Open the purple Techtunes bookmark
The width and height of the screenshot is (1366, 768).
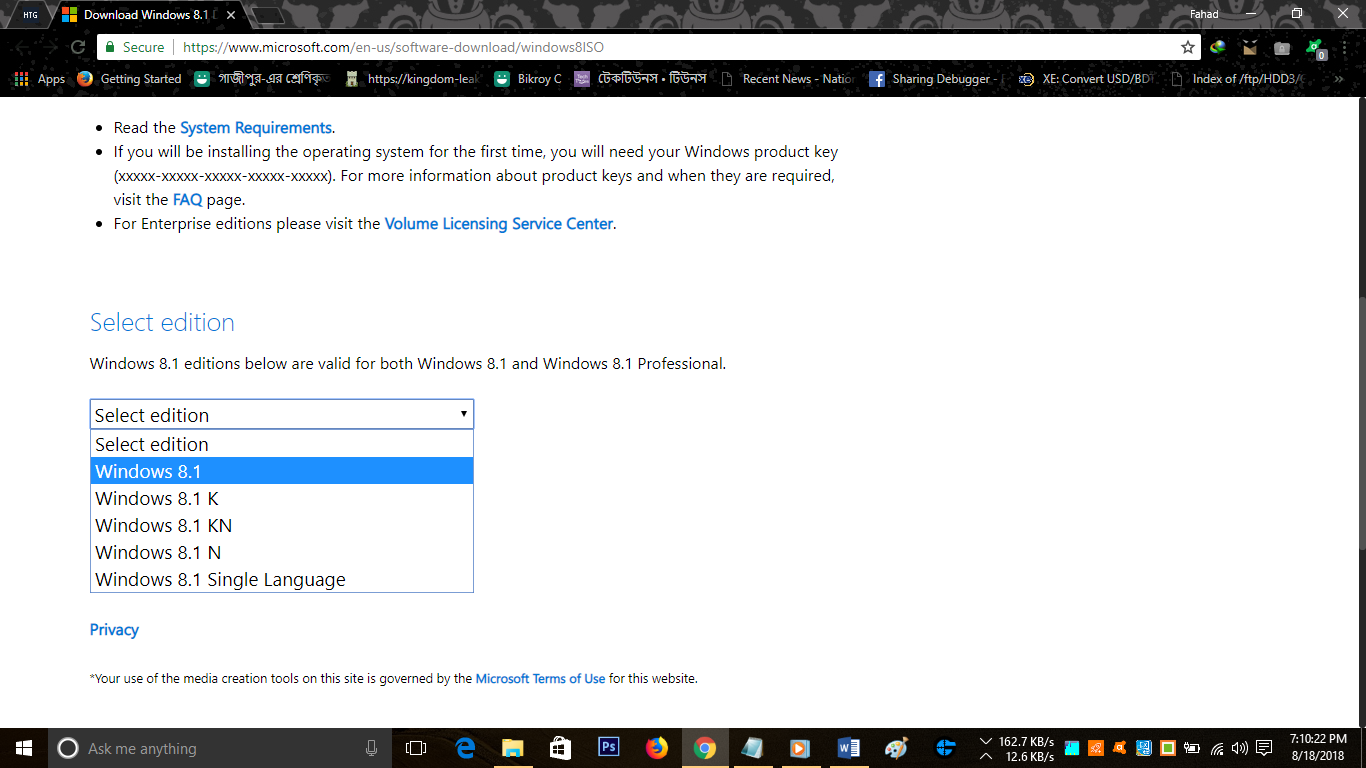coord(641,79)
